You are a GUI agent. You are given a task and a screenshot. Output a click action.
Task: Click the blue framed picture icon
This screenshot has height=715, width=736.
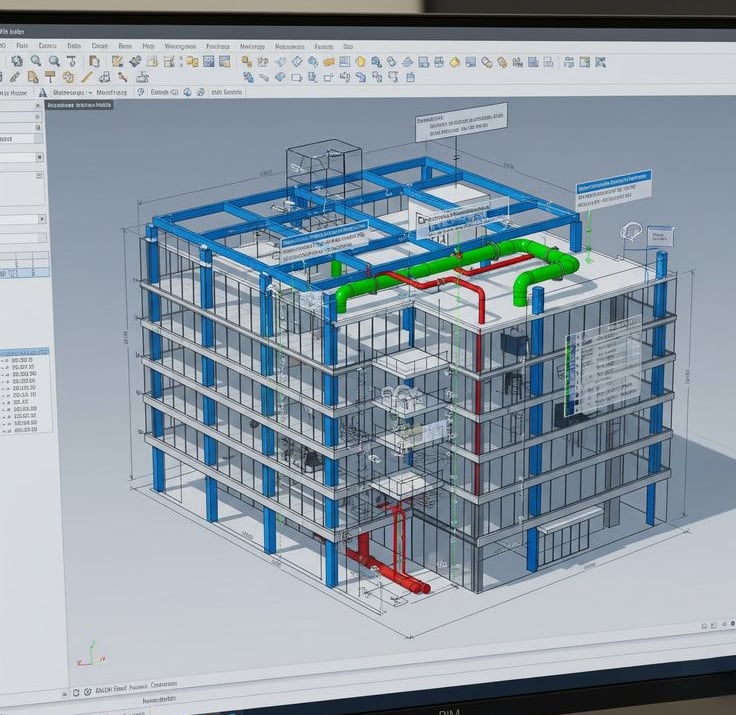(x=209, y=62)
